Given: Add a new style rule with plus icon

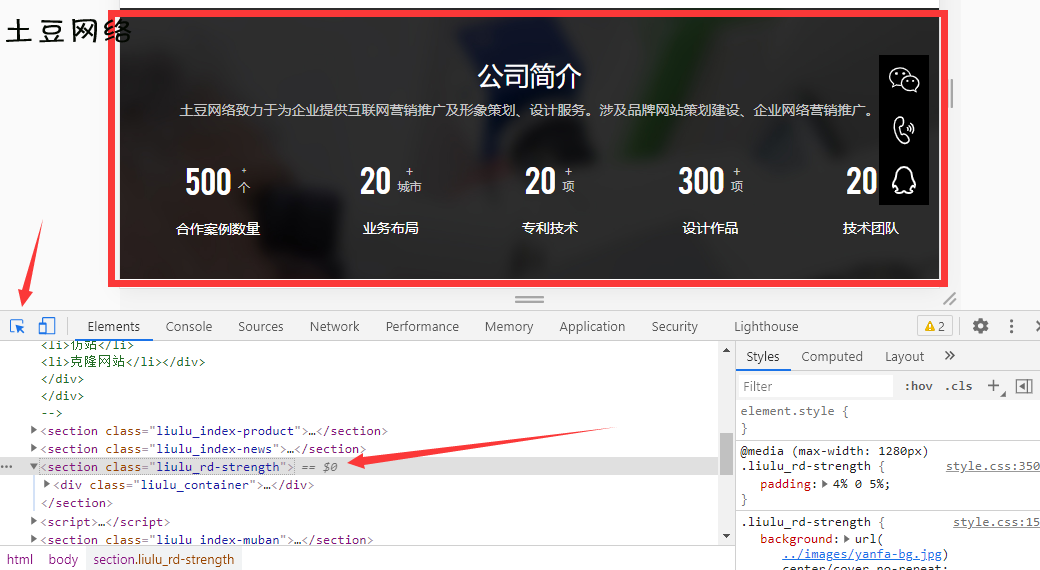Looking at the screenshot, I should 993,386.
